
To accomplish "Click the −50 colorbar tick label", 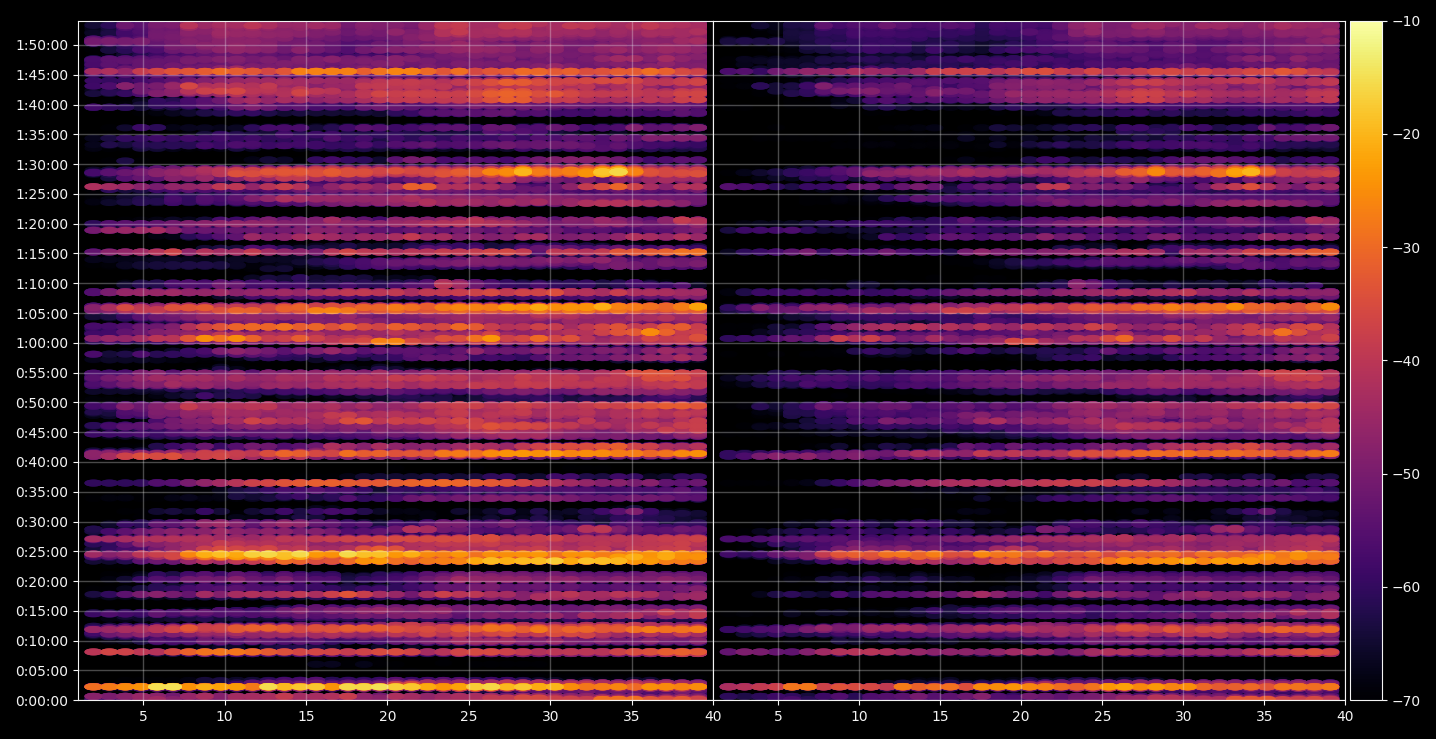I will click(x=1405, y=474).
